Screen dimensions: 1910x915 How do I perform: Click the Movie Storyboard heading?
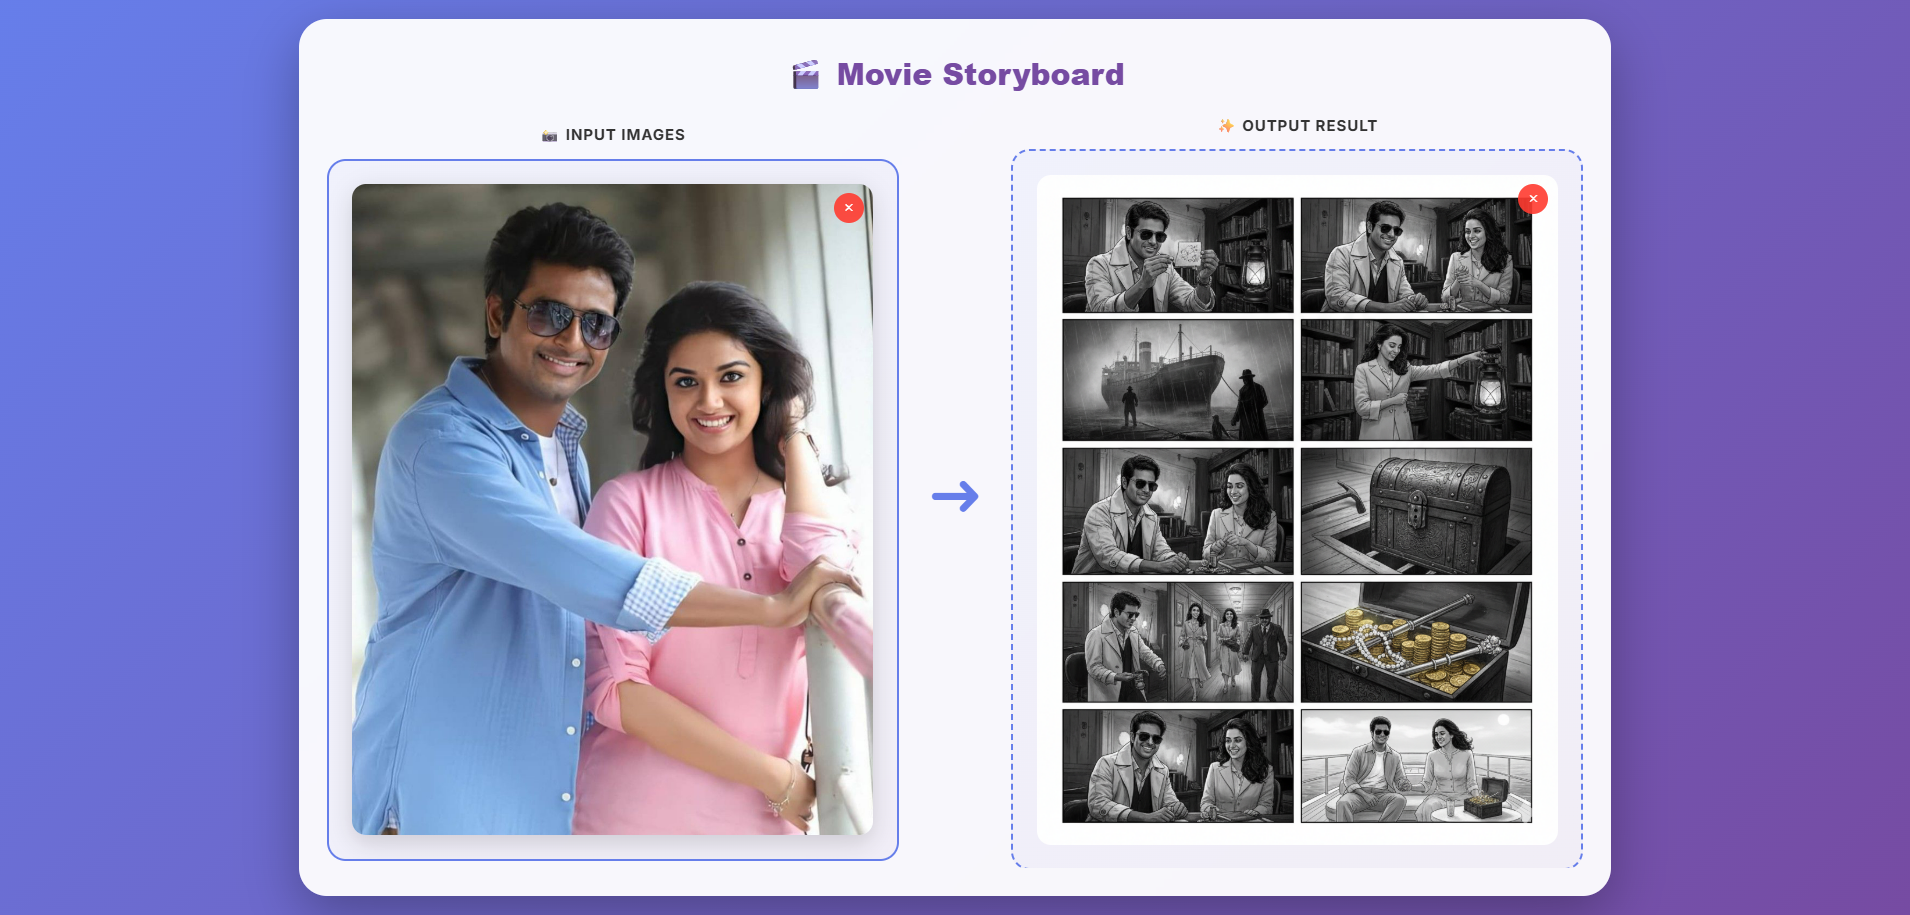coord(980,75)
